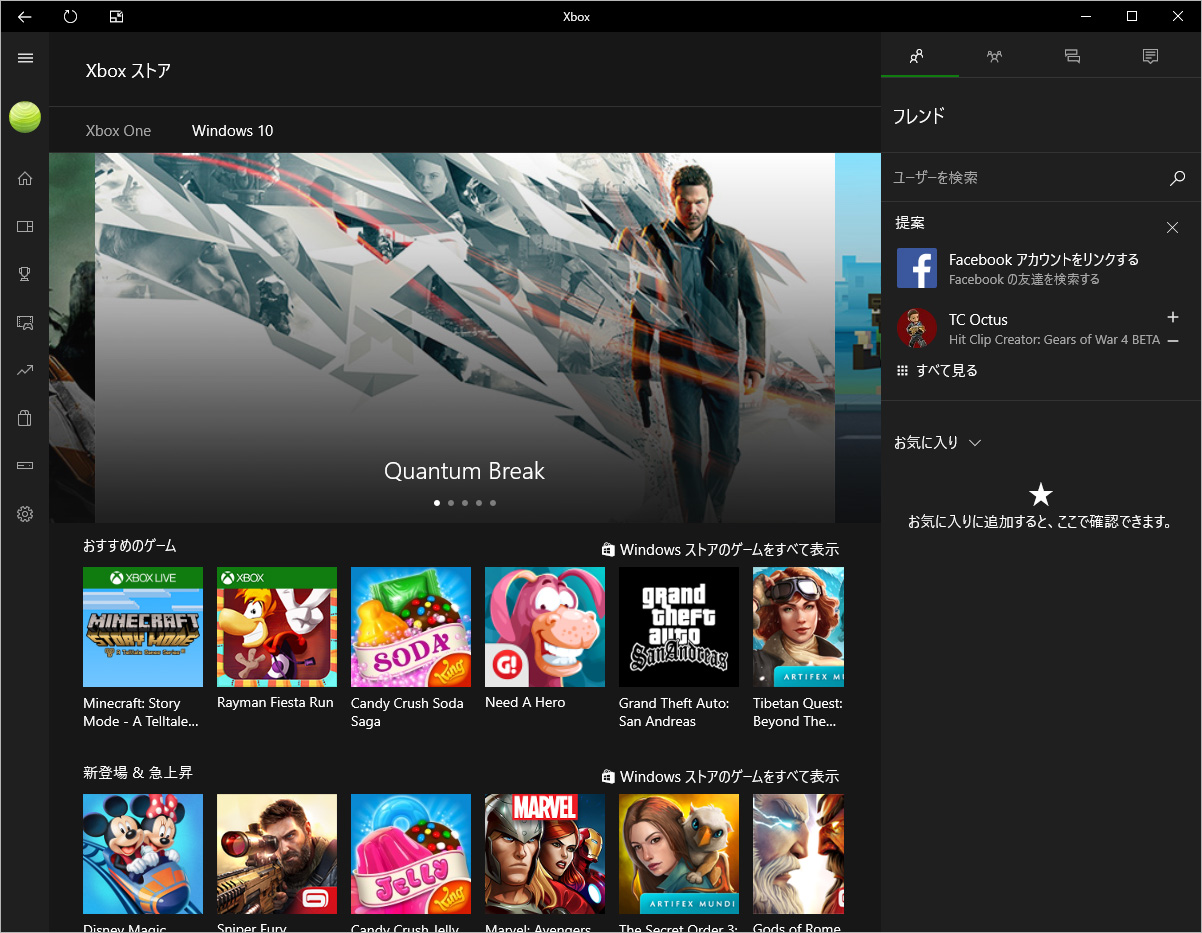The height and width of the screenshot is (933, 1202).
Task: Click すべて見る in suggestions
Action: coord(937,371)
